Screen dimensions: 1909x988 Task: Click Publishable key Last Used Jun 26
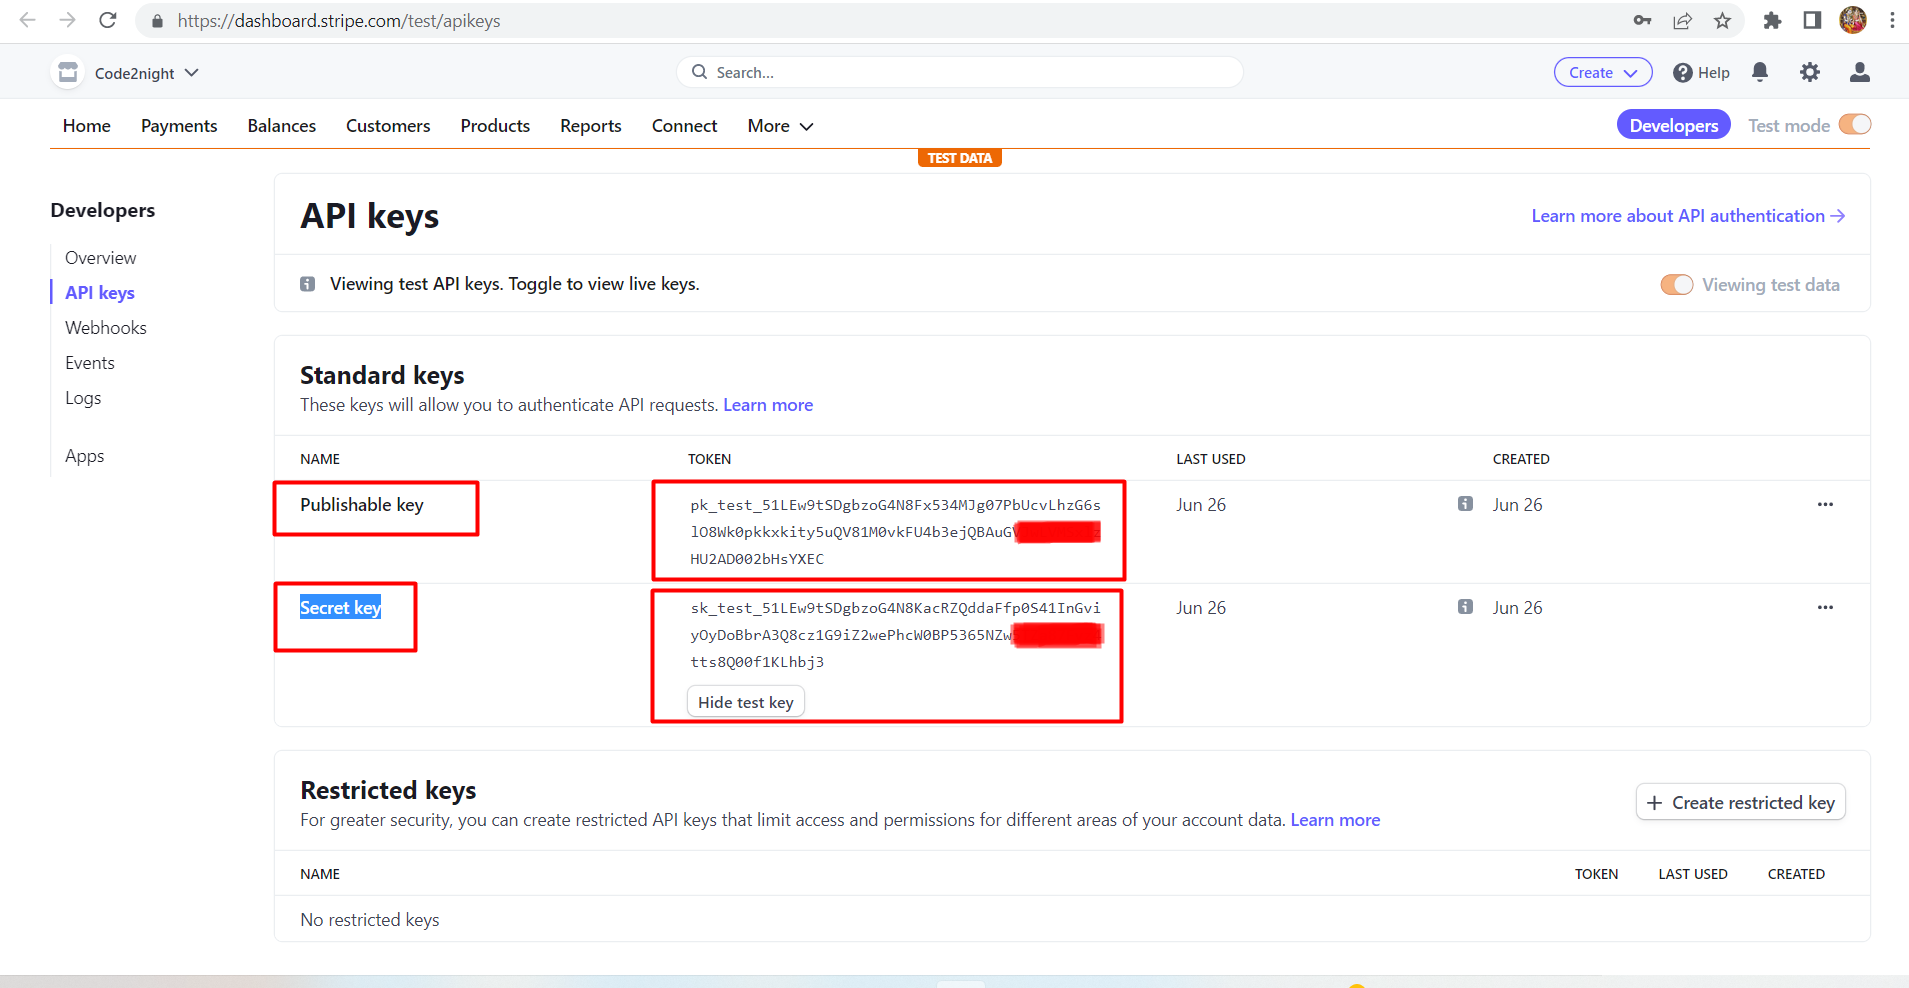point(1201,505)
